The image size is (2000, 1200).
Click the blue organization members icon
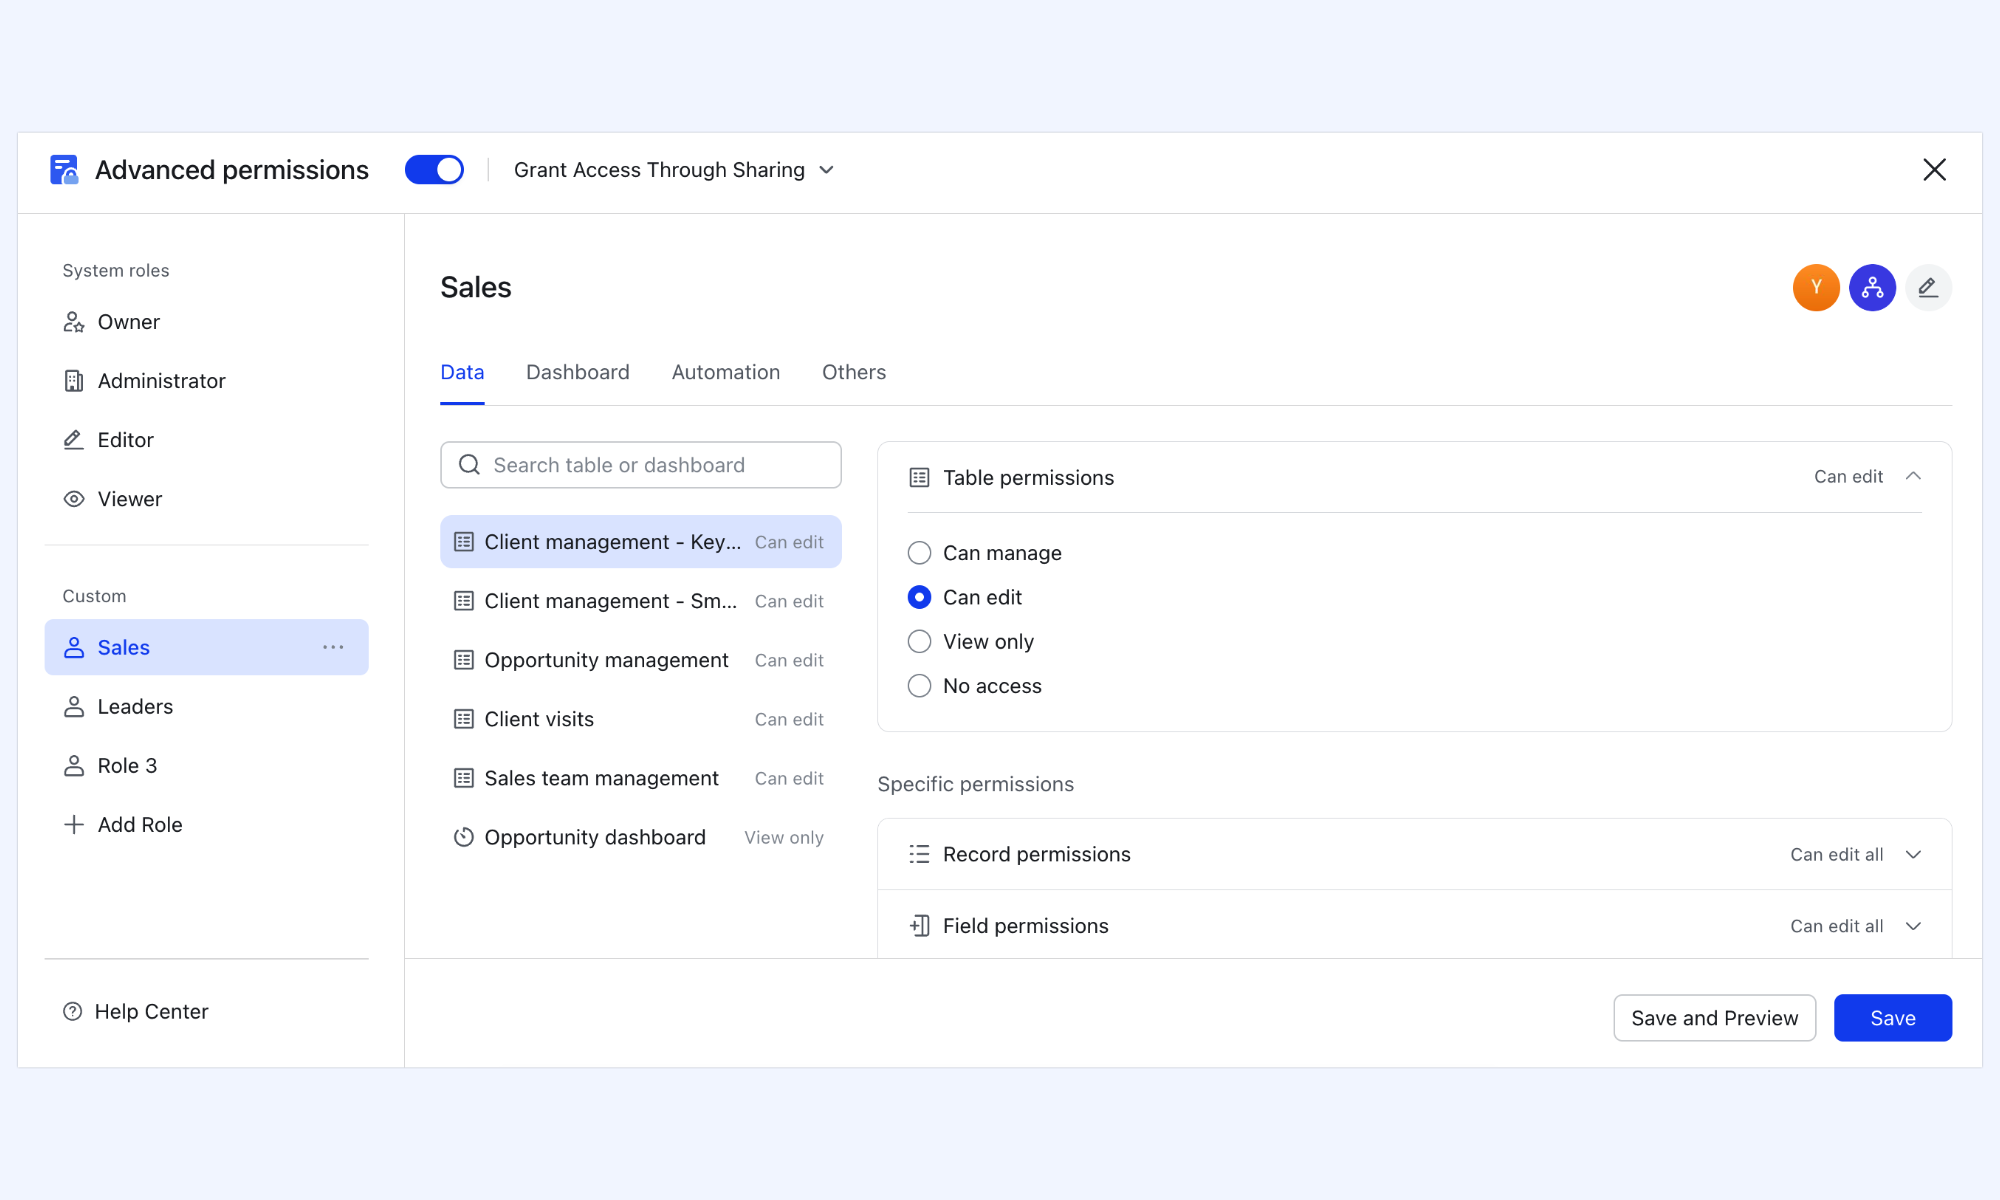[1872, 288]
